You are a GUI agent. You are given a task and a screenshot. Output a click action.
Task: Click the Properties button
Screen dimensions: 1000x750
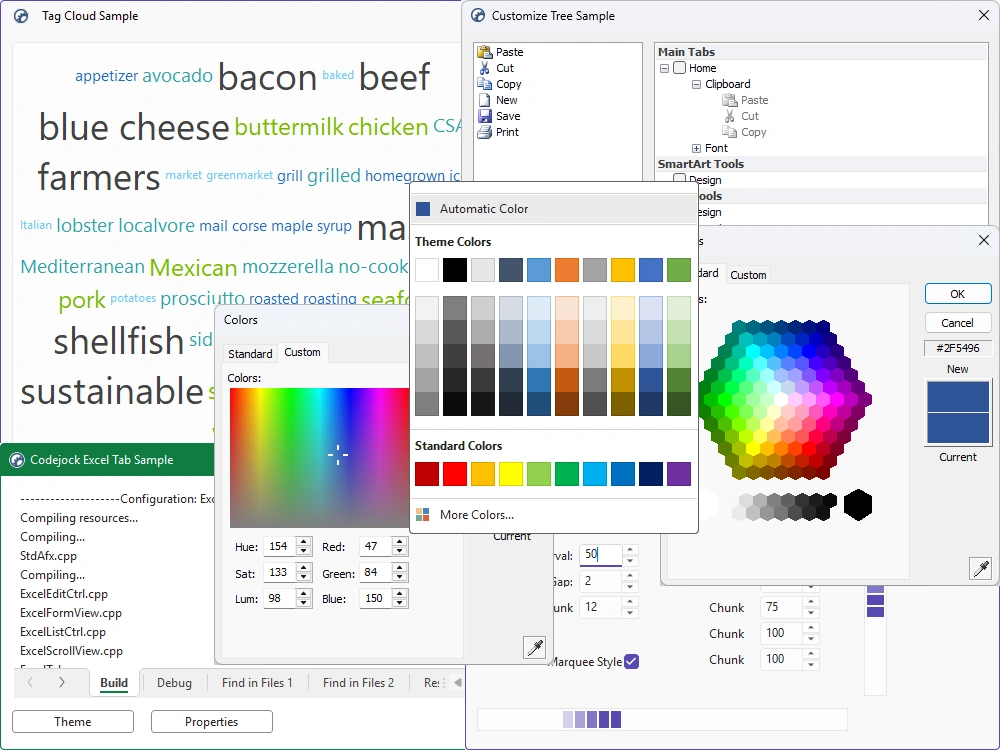pos(212,721)
